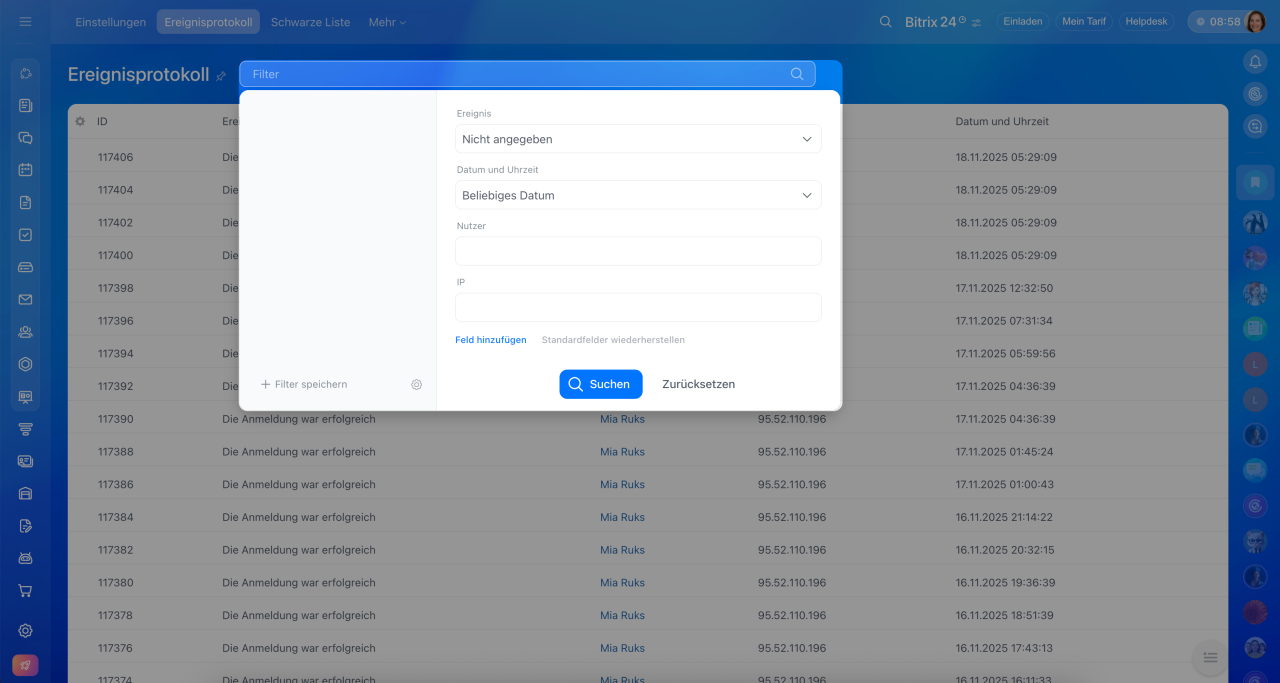This screenshot has height=683, width=1280.
Task: Open the sidebar settings gear icon
Action: pyautogui.click(x=26, y=631)
